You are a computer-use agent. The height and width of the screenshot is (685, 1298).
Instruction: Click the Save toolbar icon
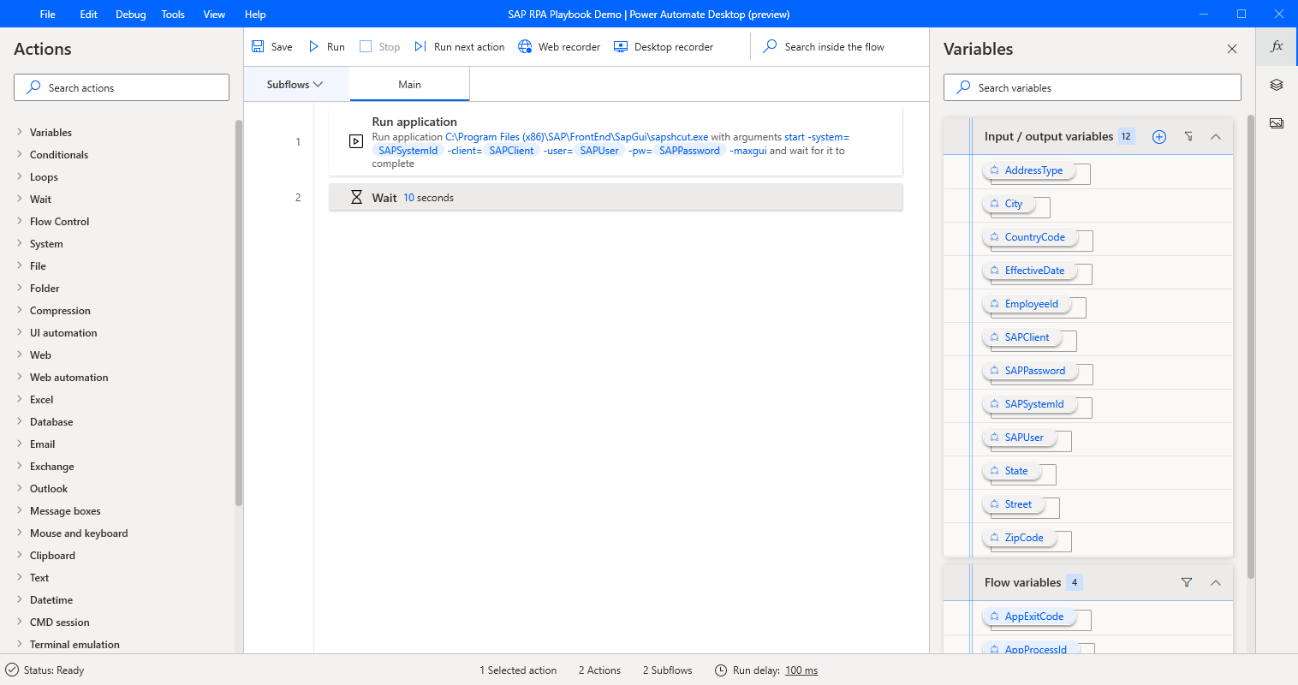click(258, 47)
